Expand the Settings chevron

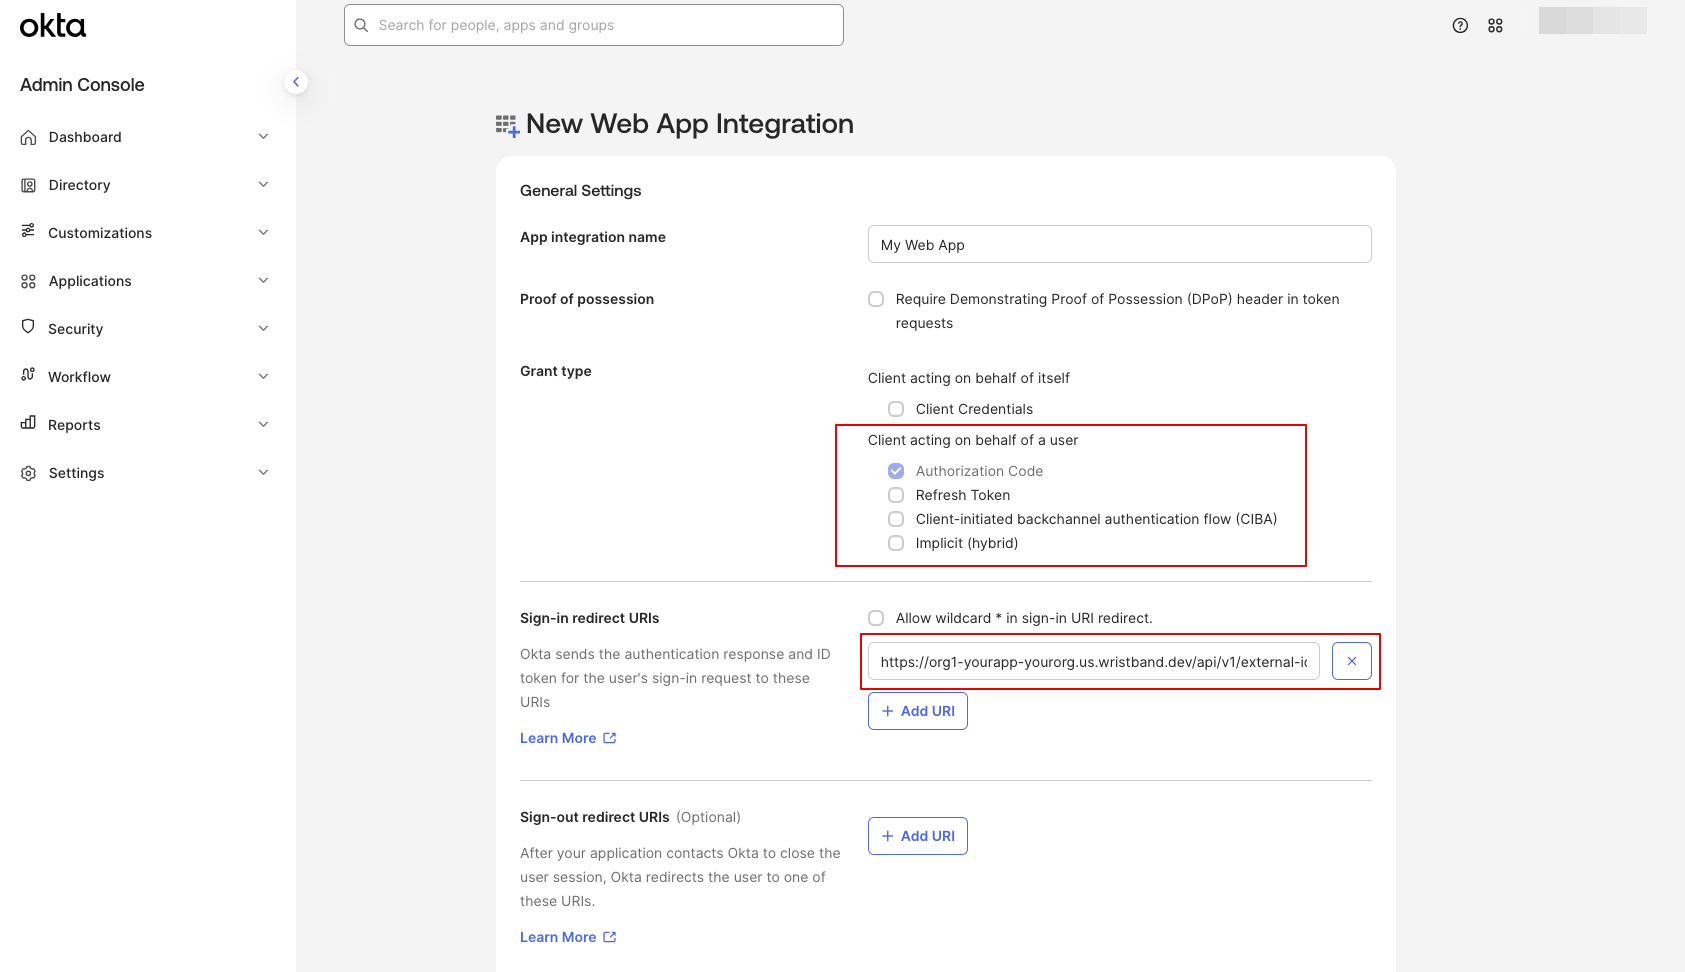pos(263,473)
